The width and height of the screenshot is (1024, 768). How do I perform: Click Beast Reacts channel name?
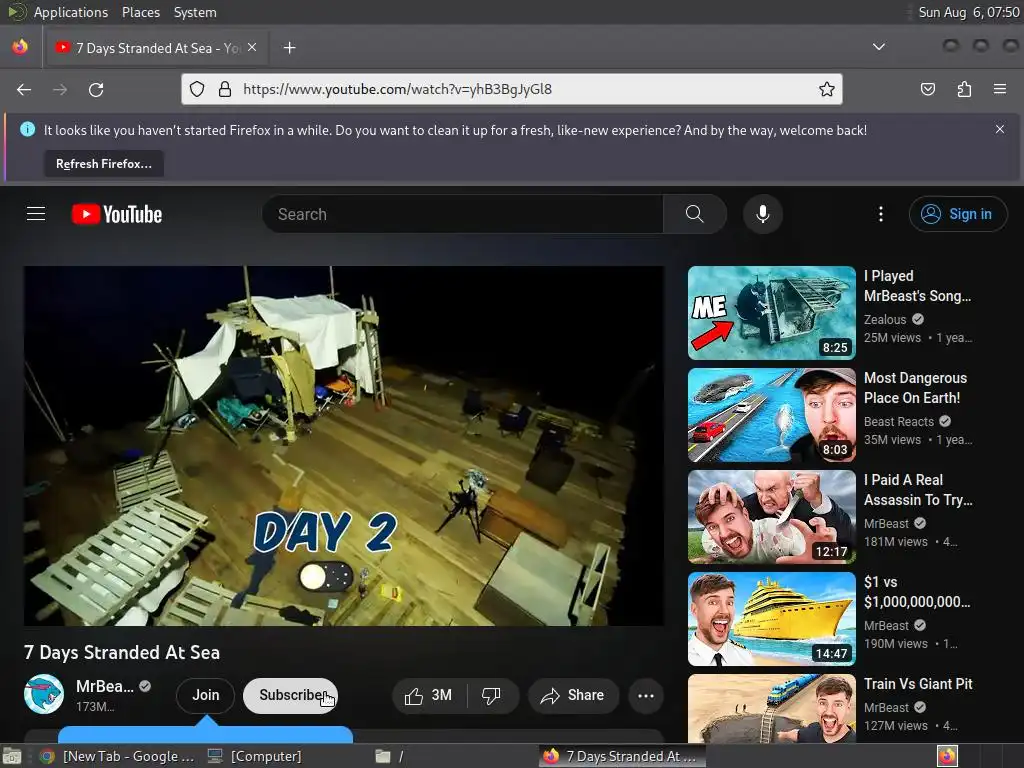899,421
